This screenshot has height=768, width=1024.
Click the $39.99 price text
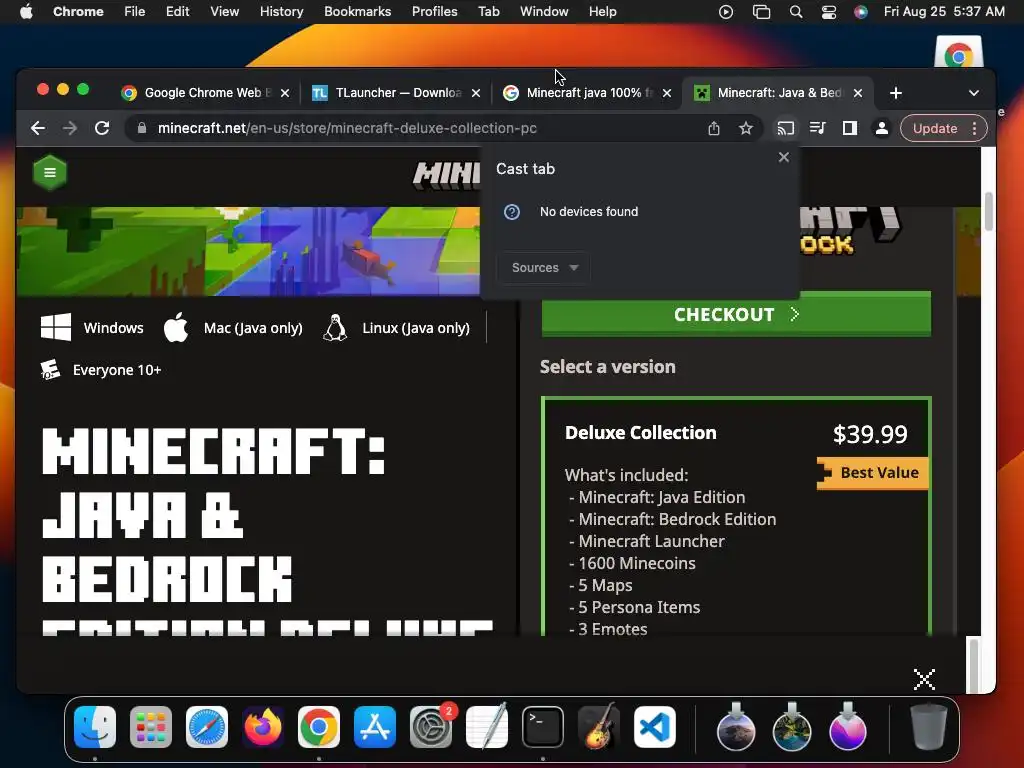coord(870,434)
